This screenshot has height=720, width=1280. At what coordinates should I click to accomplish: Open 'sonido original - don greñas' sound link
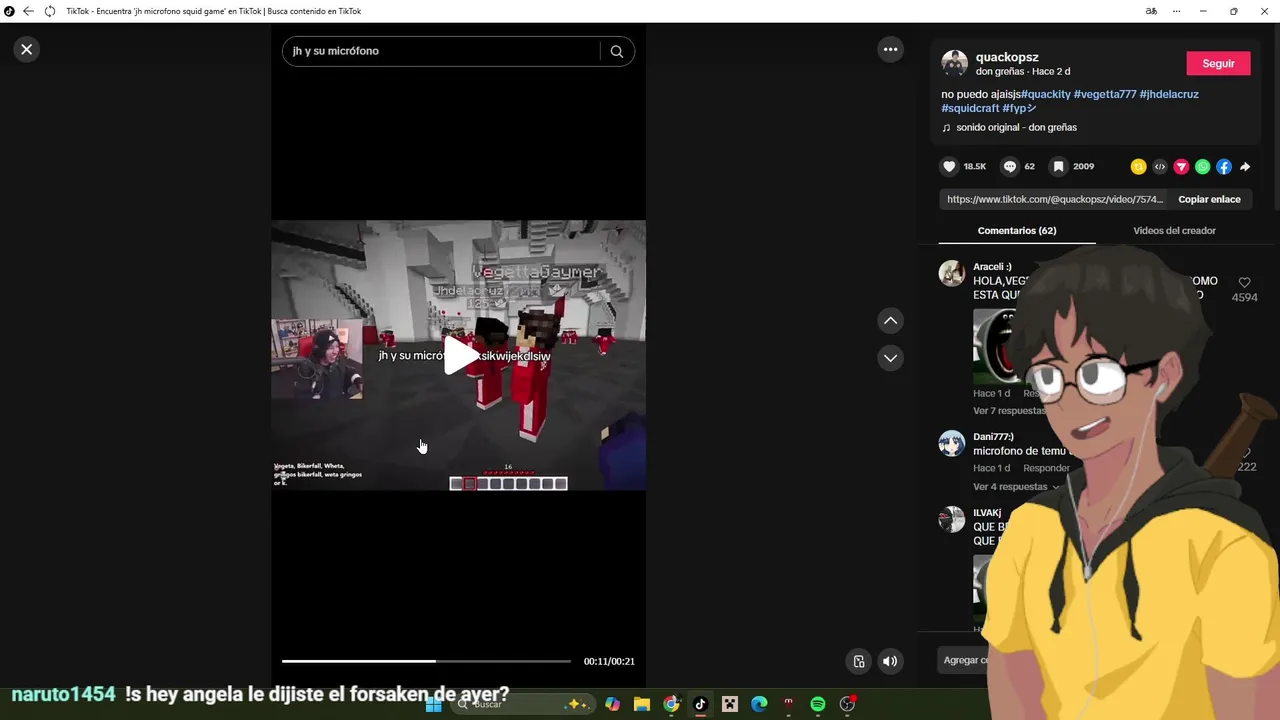pos(1016,127)
